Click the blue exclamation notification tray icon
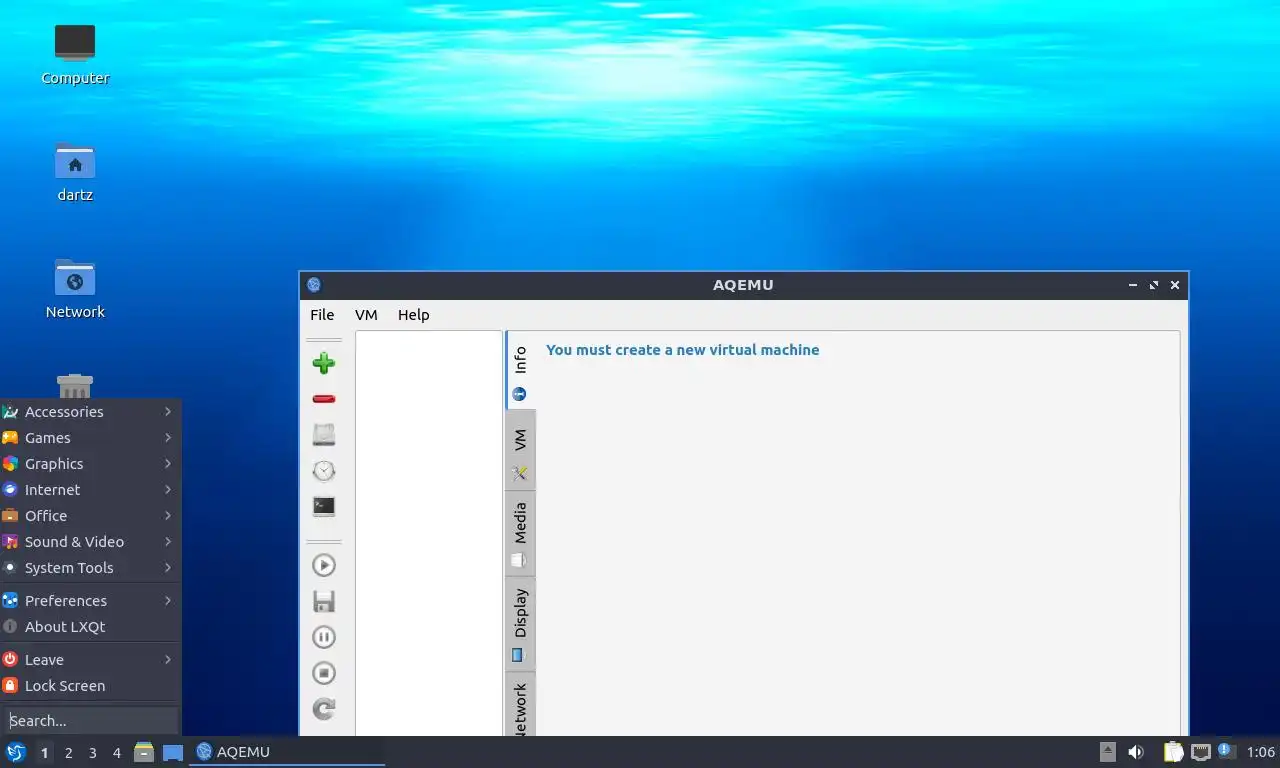 pos(1227,752)
